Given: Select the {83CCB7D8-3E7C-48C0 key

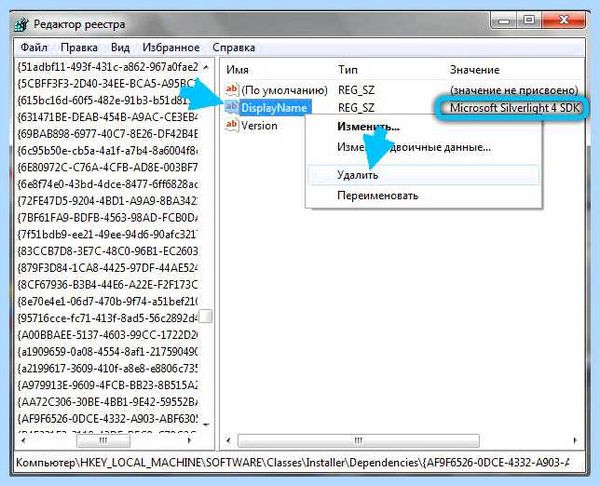Looking at the screenshot, I should pyautogui.click(x=108, y=251).
